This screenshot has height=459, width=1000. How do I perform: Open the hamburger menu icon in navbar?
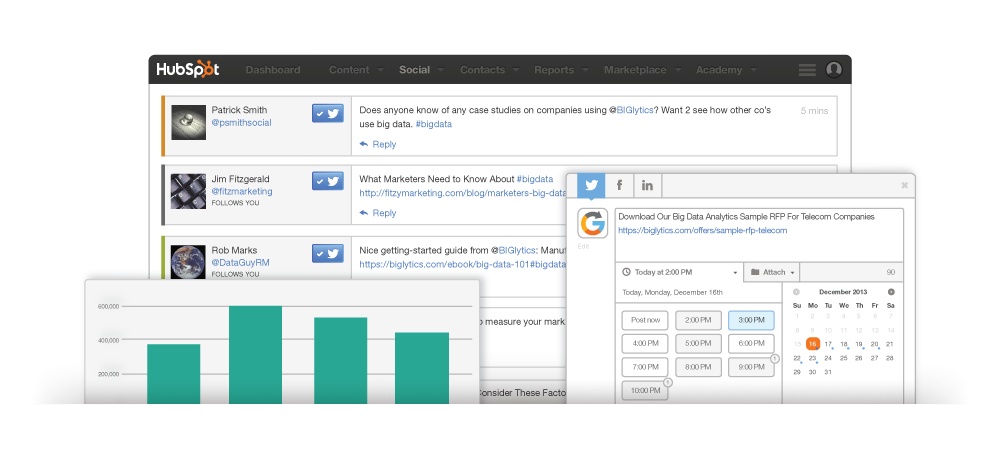click(807, 69)
